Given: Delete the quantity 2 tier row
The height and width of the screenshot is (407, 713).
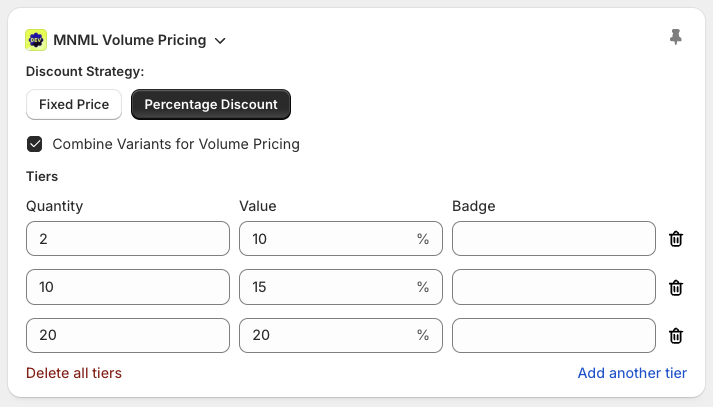Looking at the screenshot, I should 676,239.
